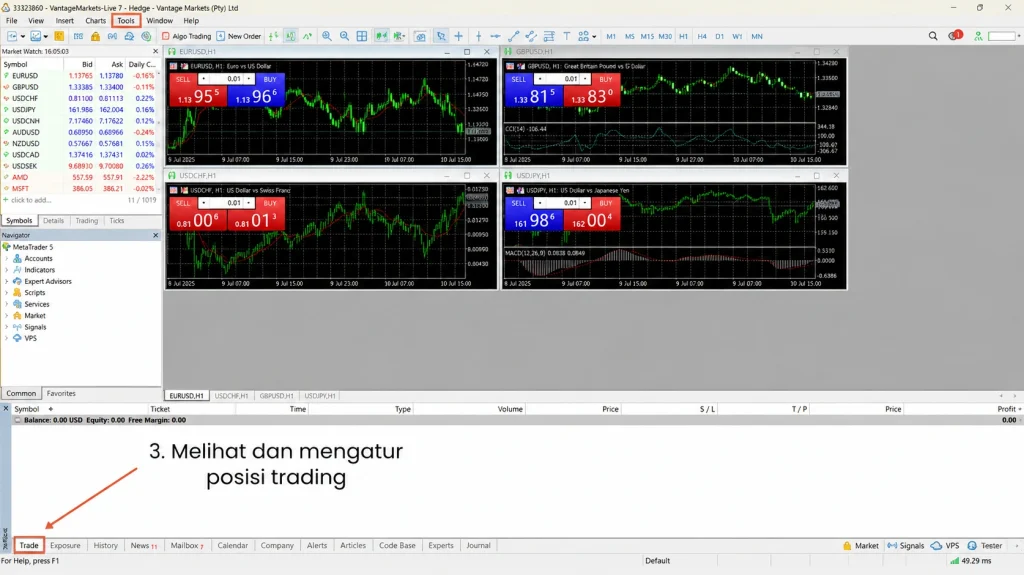Click the MQL5 market bag icon
This screenshot has height=575, width=1024.
point(95,37)
